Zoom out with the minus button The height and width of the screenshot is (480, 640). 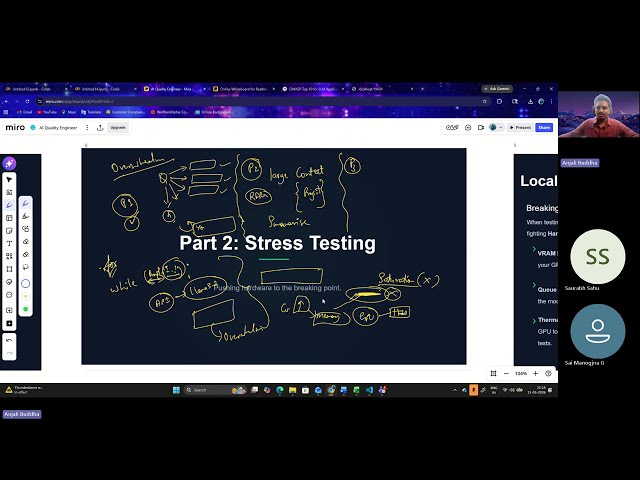[x=506, y=373]
